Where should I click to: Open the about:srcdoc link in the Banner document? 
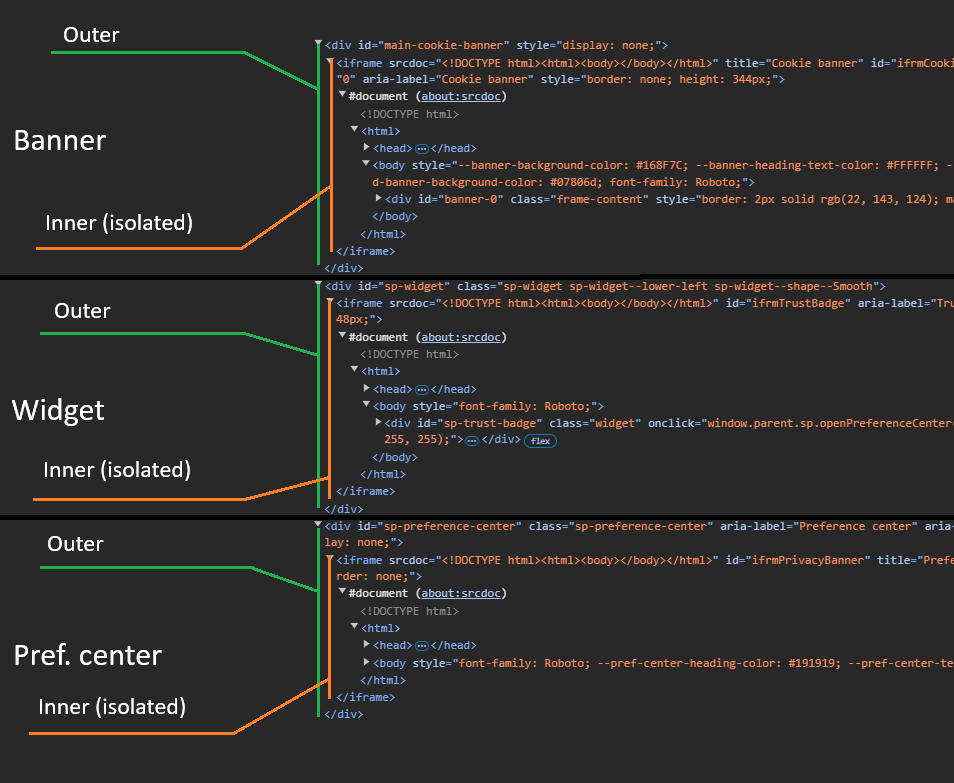461,96
